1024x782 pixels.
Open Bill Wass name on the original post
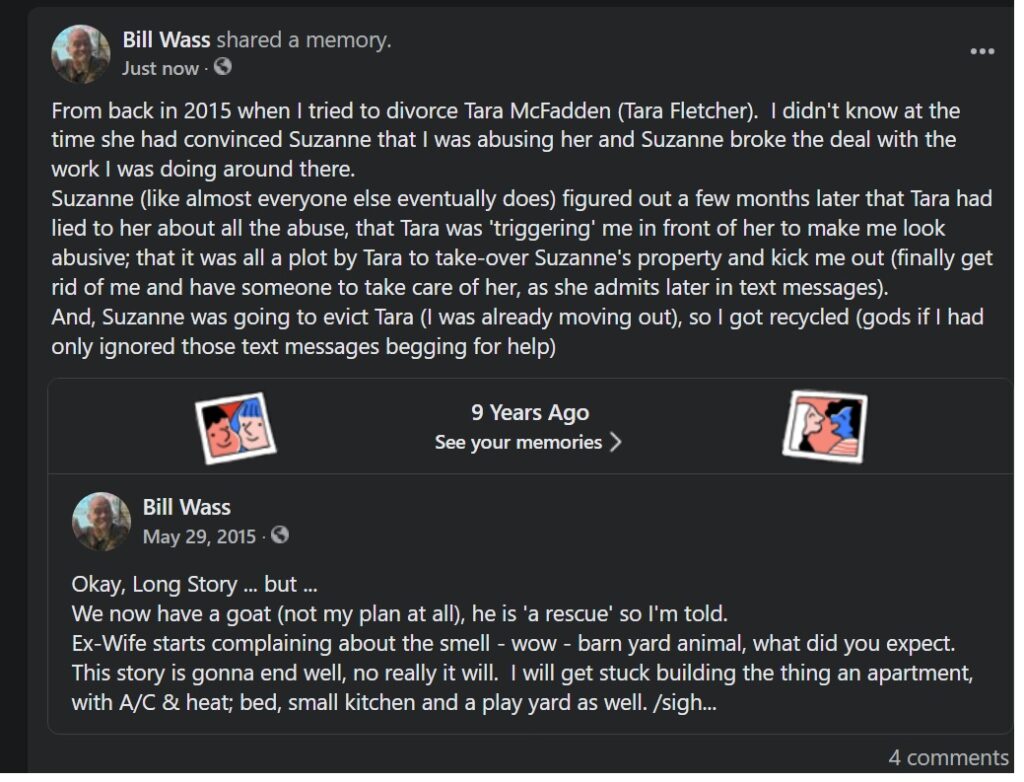click(x=187, y=508)
